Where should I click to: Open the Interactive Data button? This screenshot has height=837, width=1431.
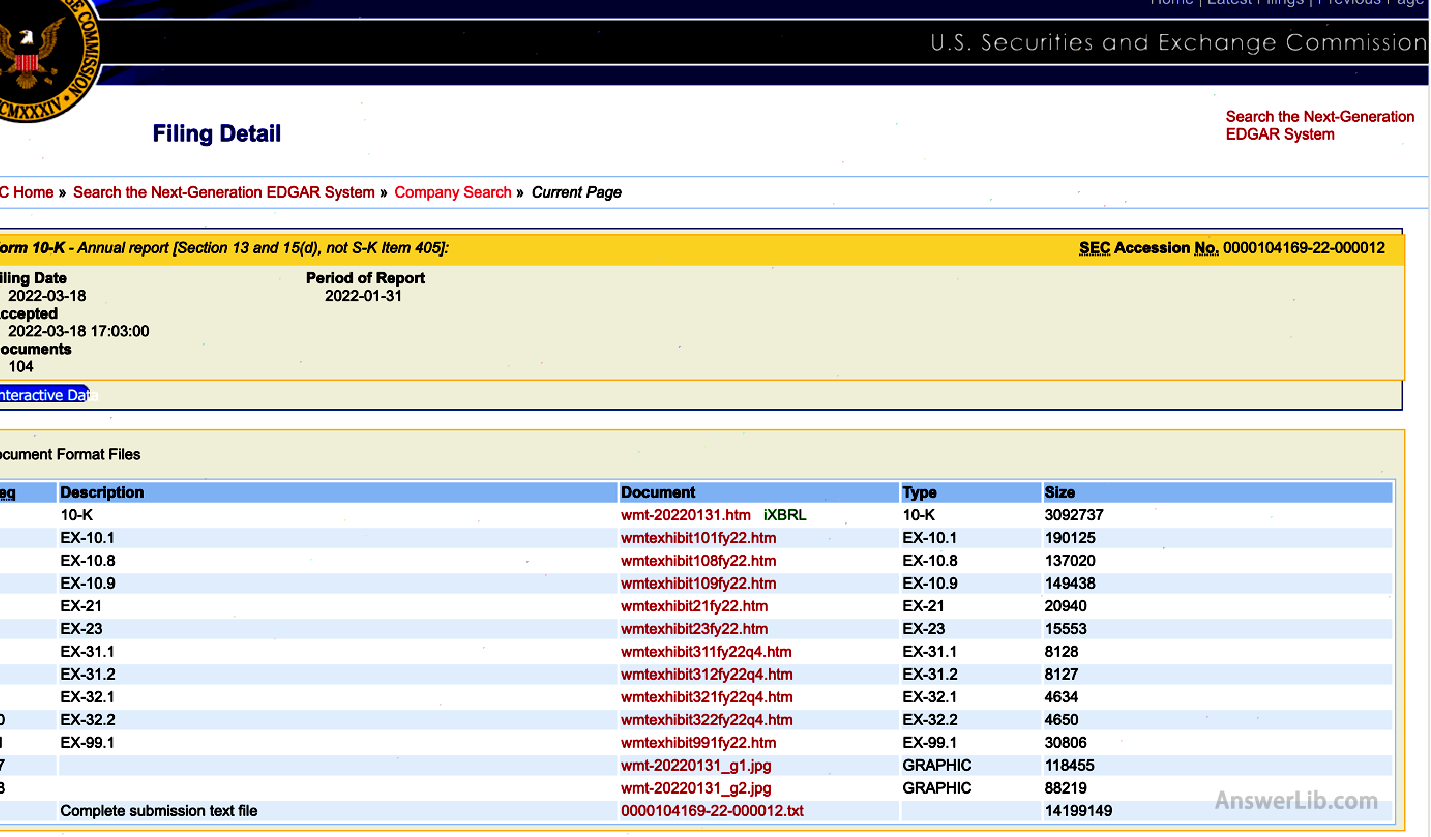click(x=44, y=395)
